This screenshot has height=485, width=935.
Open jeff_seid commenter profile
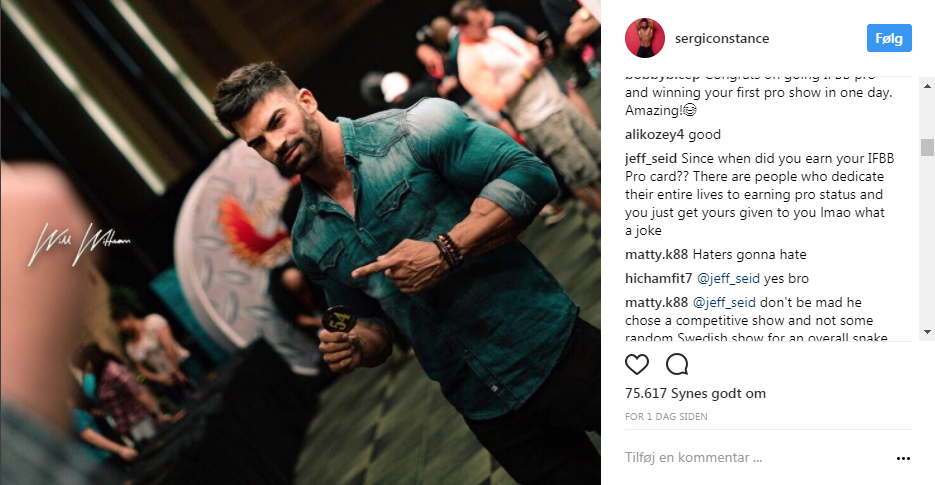[651, 159]
